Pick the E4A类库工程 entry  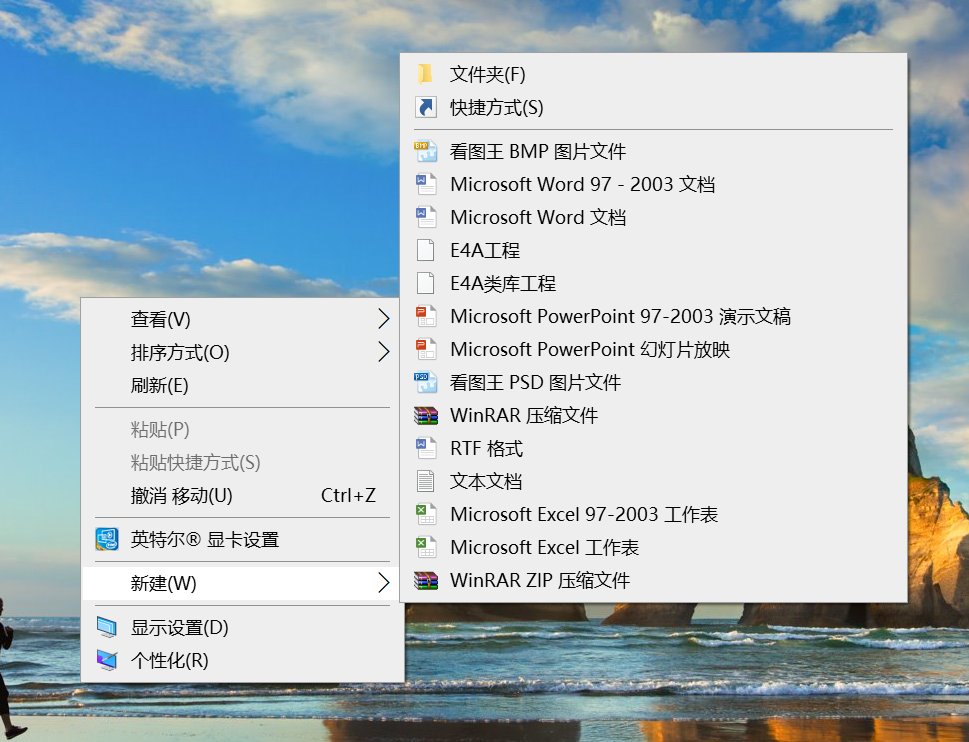(x=654, y=284)
